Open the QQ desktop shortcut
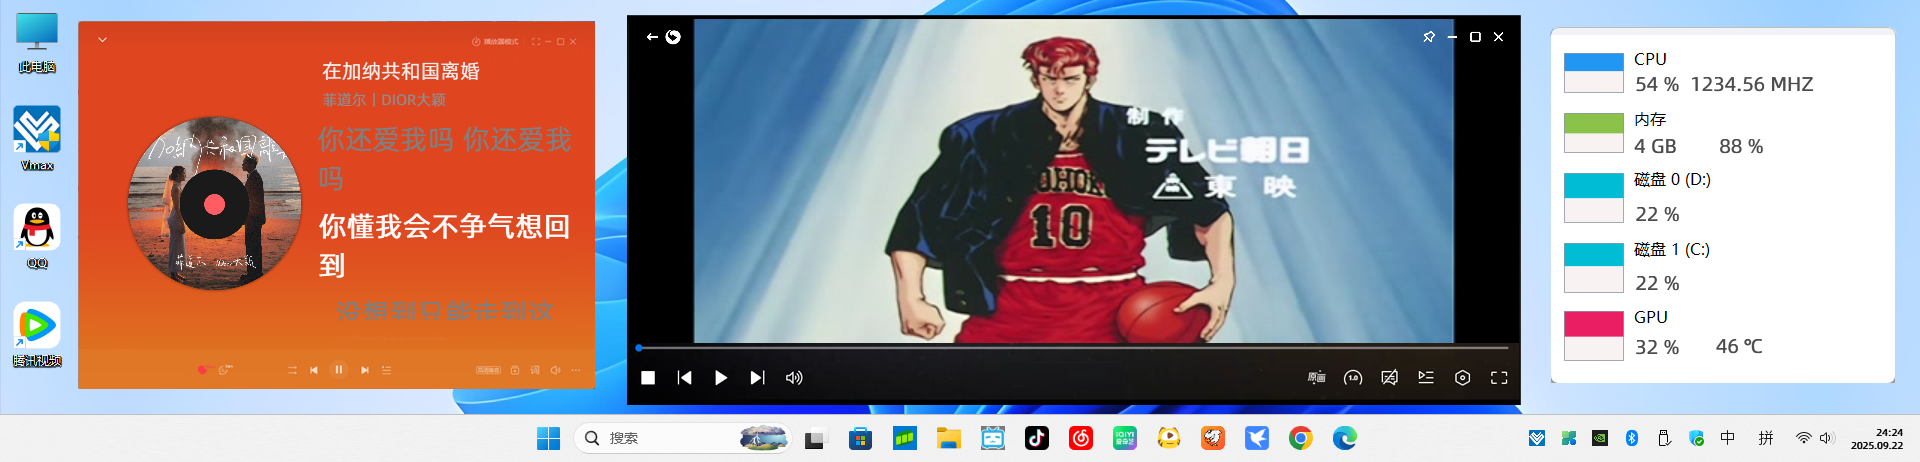The image size is (1920, 462). tap(37, 237)
